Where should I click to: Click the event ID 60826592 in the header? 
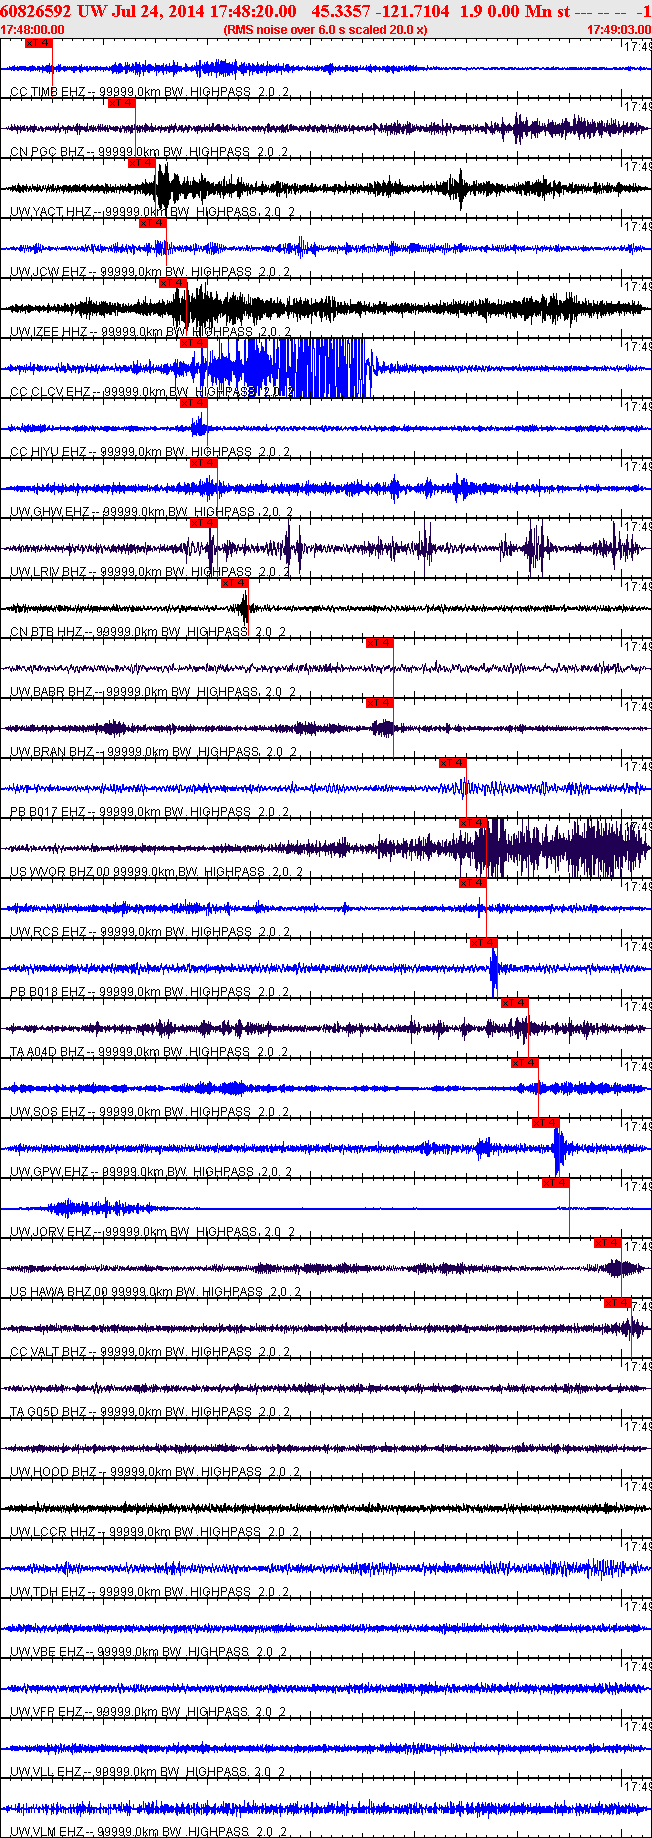tap(35, 11)
